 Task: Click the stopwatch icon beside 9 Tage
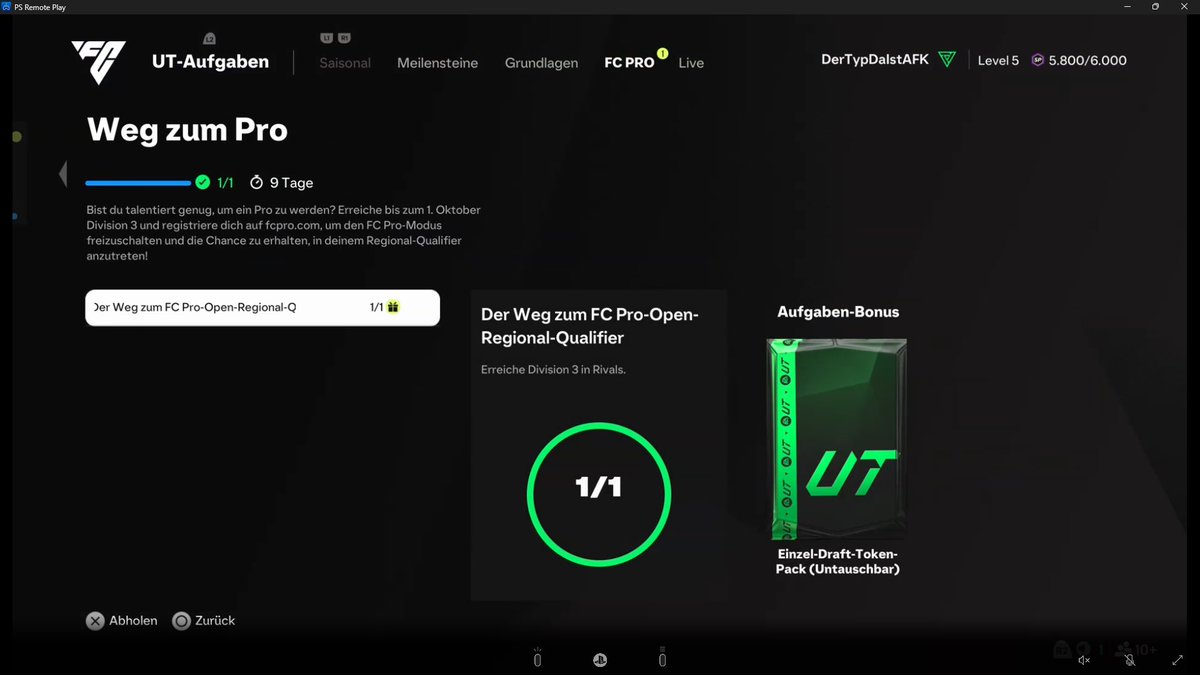tap(256, 182)
